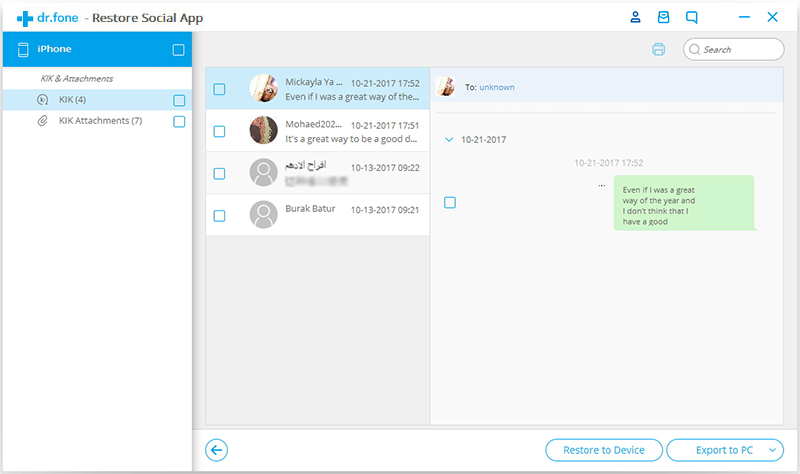Image resolution: width=800 pixels, height=474 pixels.
Task: Click the Arabic-named contact default avatar
Action: (264, 172)
